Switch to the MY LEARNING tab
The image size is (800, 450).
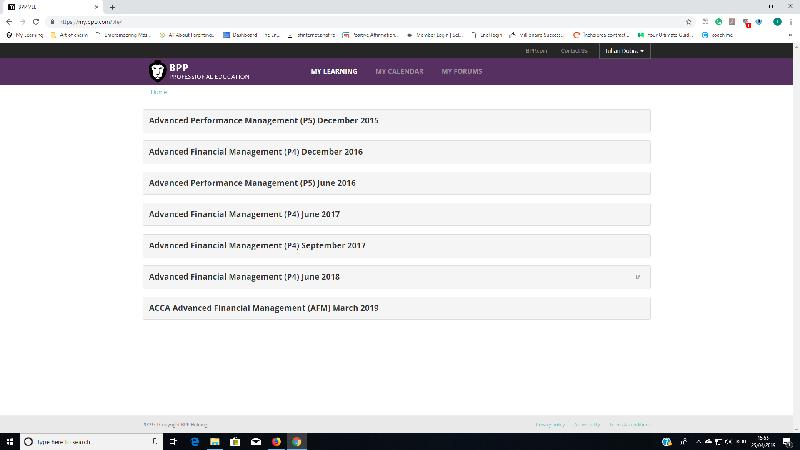click(x=334, y=71)
